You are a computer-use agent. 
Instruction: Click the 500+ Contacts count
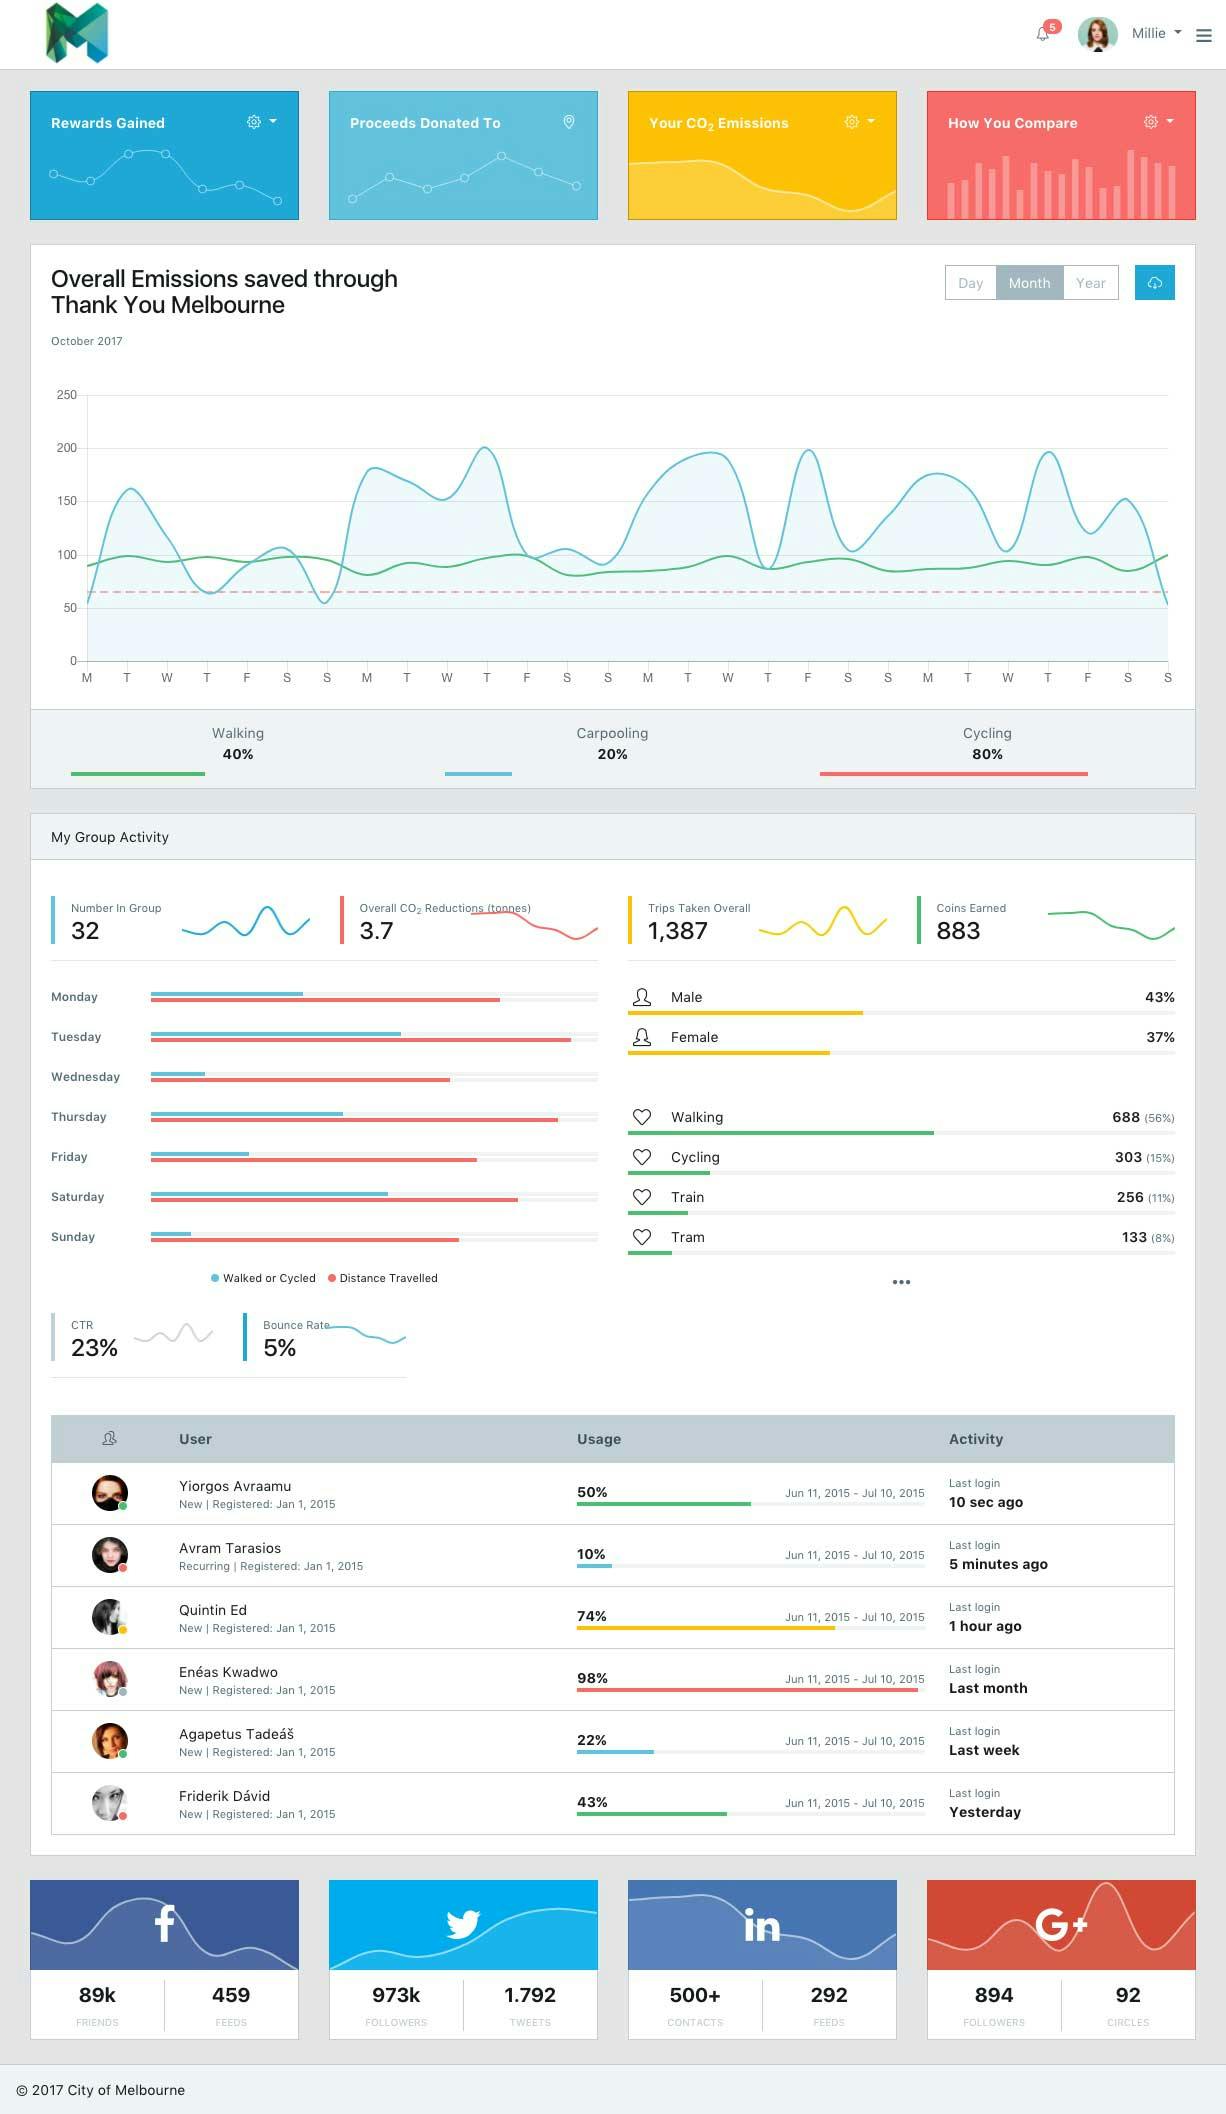695,1995
